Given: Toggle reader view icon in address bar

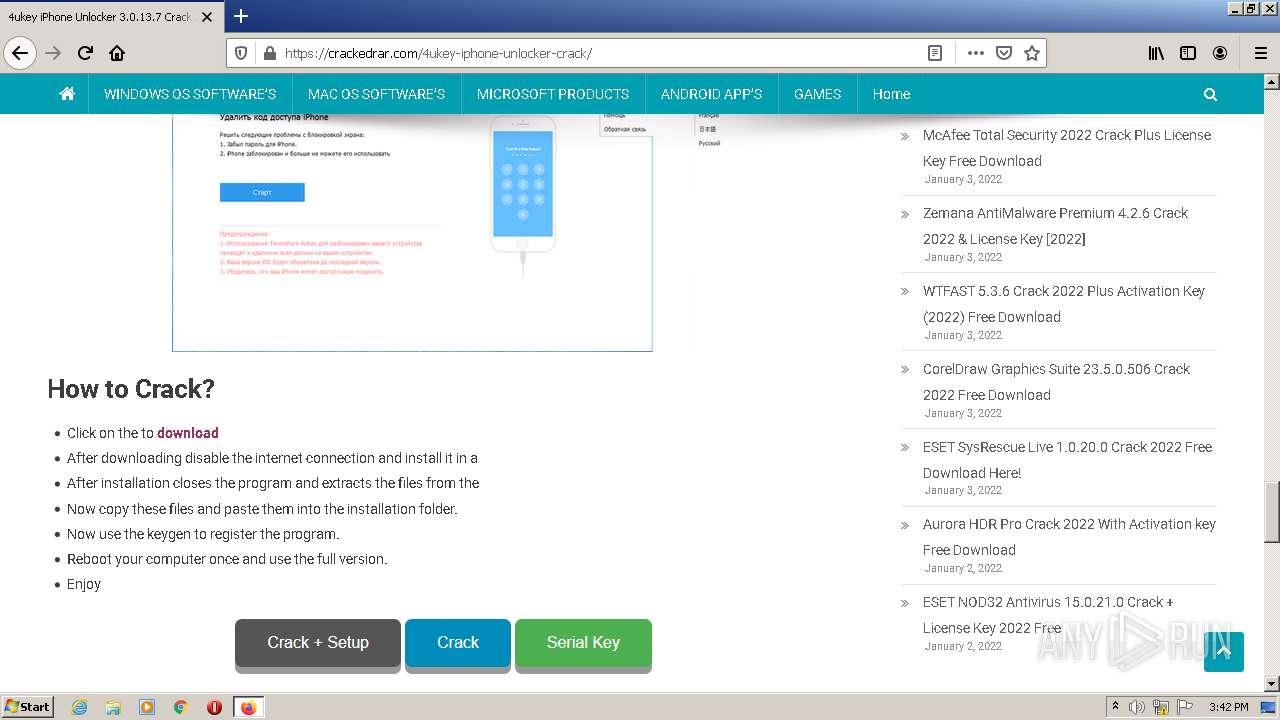Looking at the screenshot, I should pos(935,53).
